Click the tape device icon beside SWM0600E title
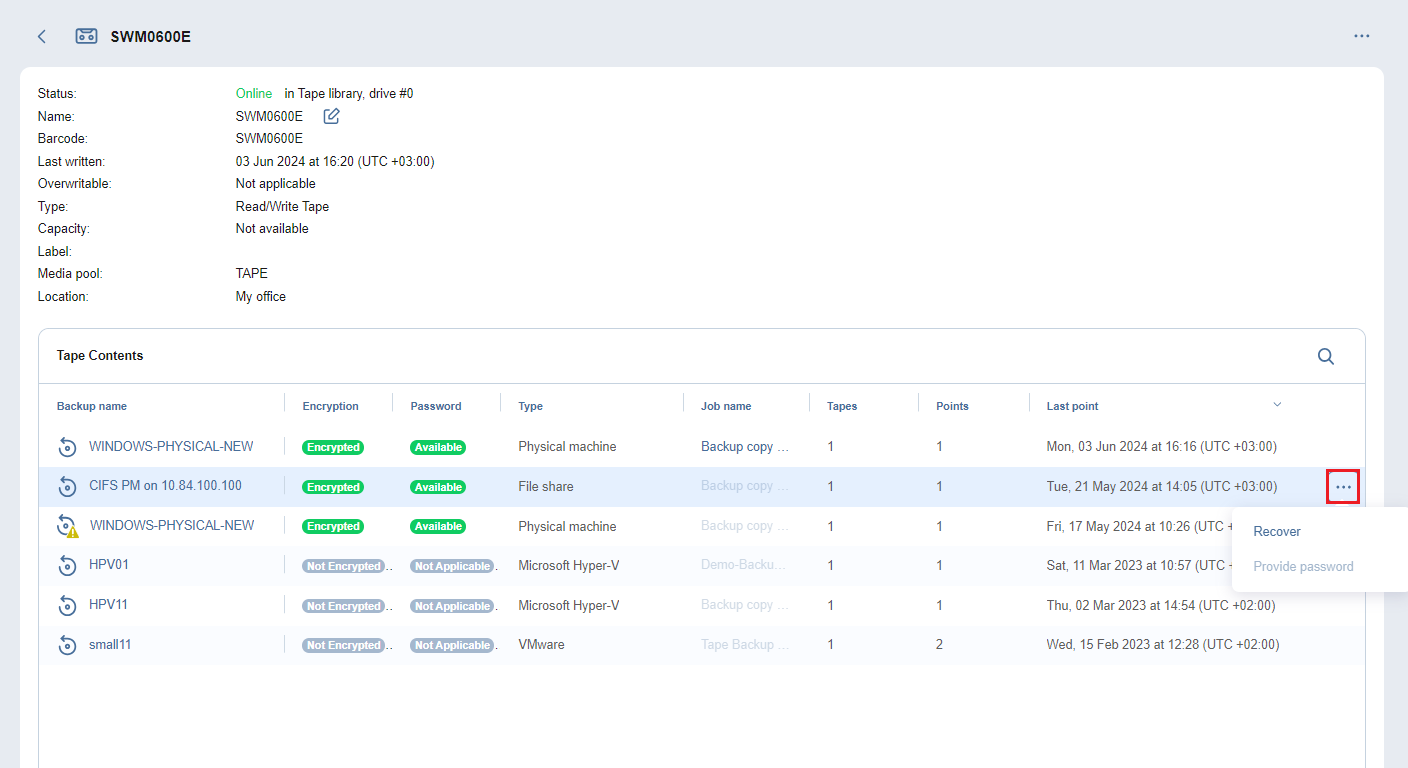Image resolution: width=1408 pixels, height=768 pixels. [86, 35]
